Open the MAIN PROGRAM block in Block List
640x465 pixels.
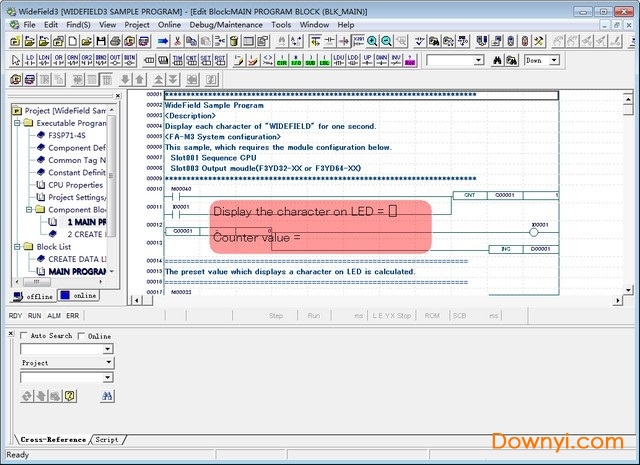76,271
